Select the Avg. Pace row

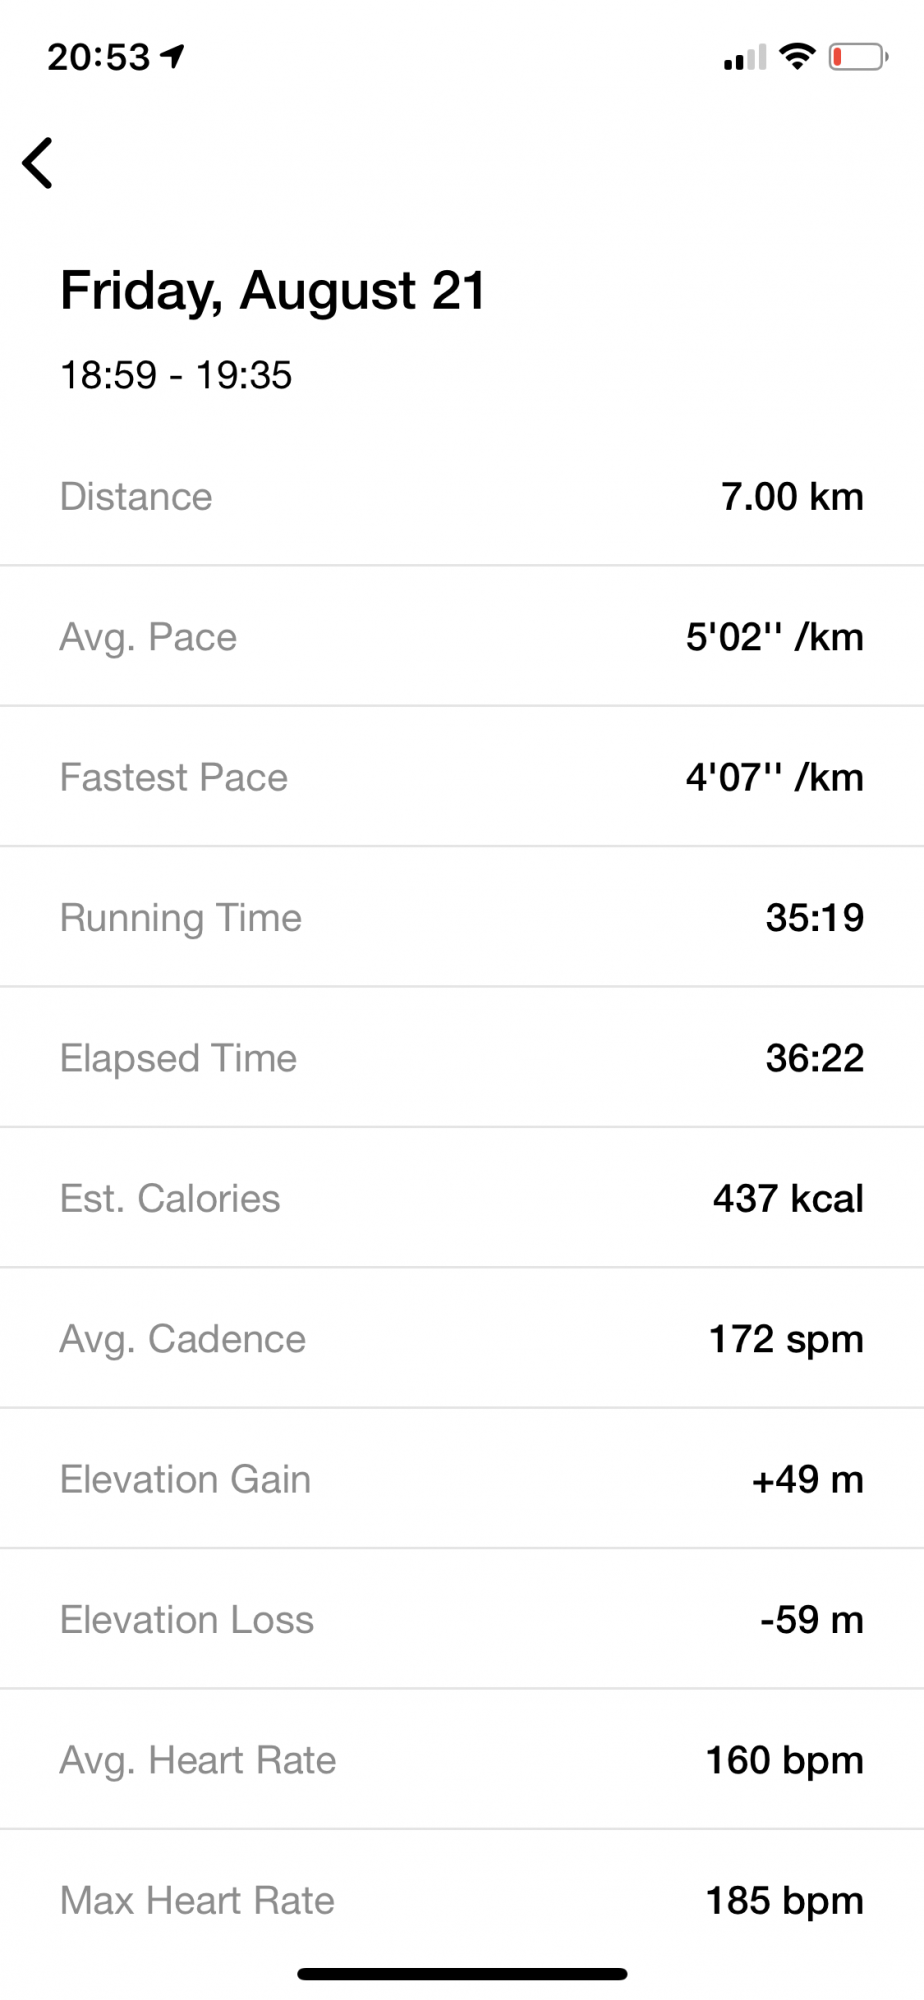coord(462,637)
